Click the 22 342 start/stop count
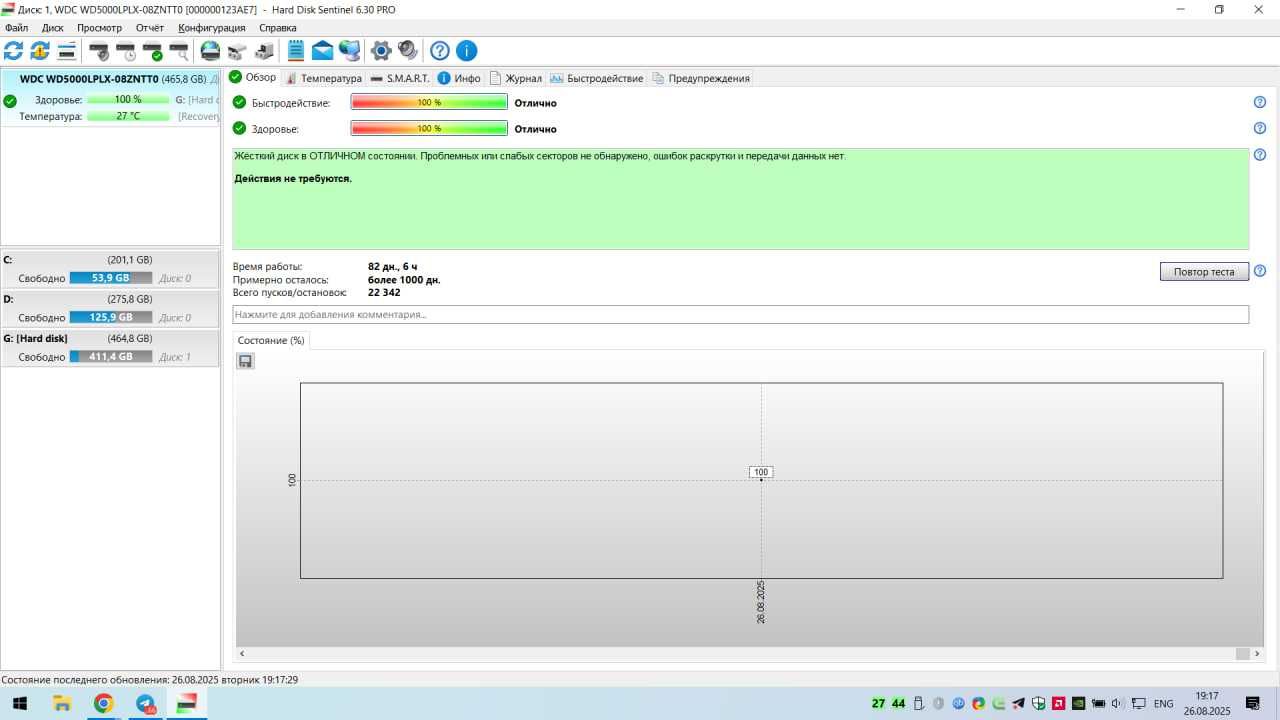Screen dimensions: 1280x720 pyautogui.click(x=384, y=293)
